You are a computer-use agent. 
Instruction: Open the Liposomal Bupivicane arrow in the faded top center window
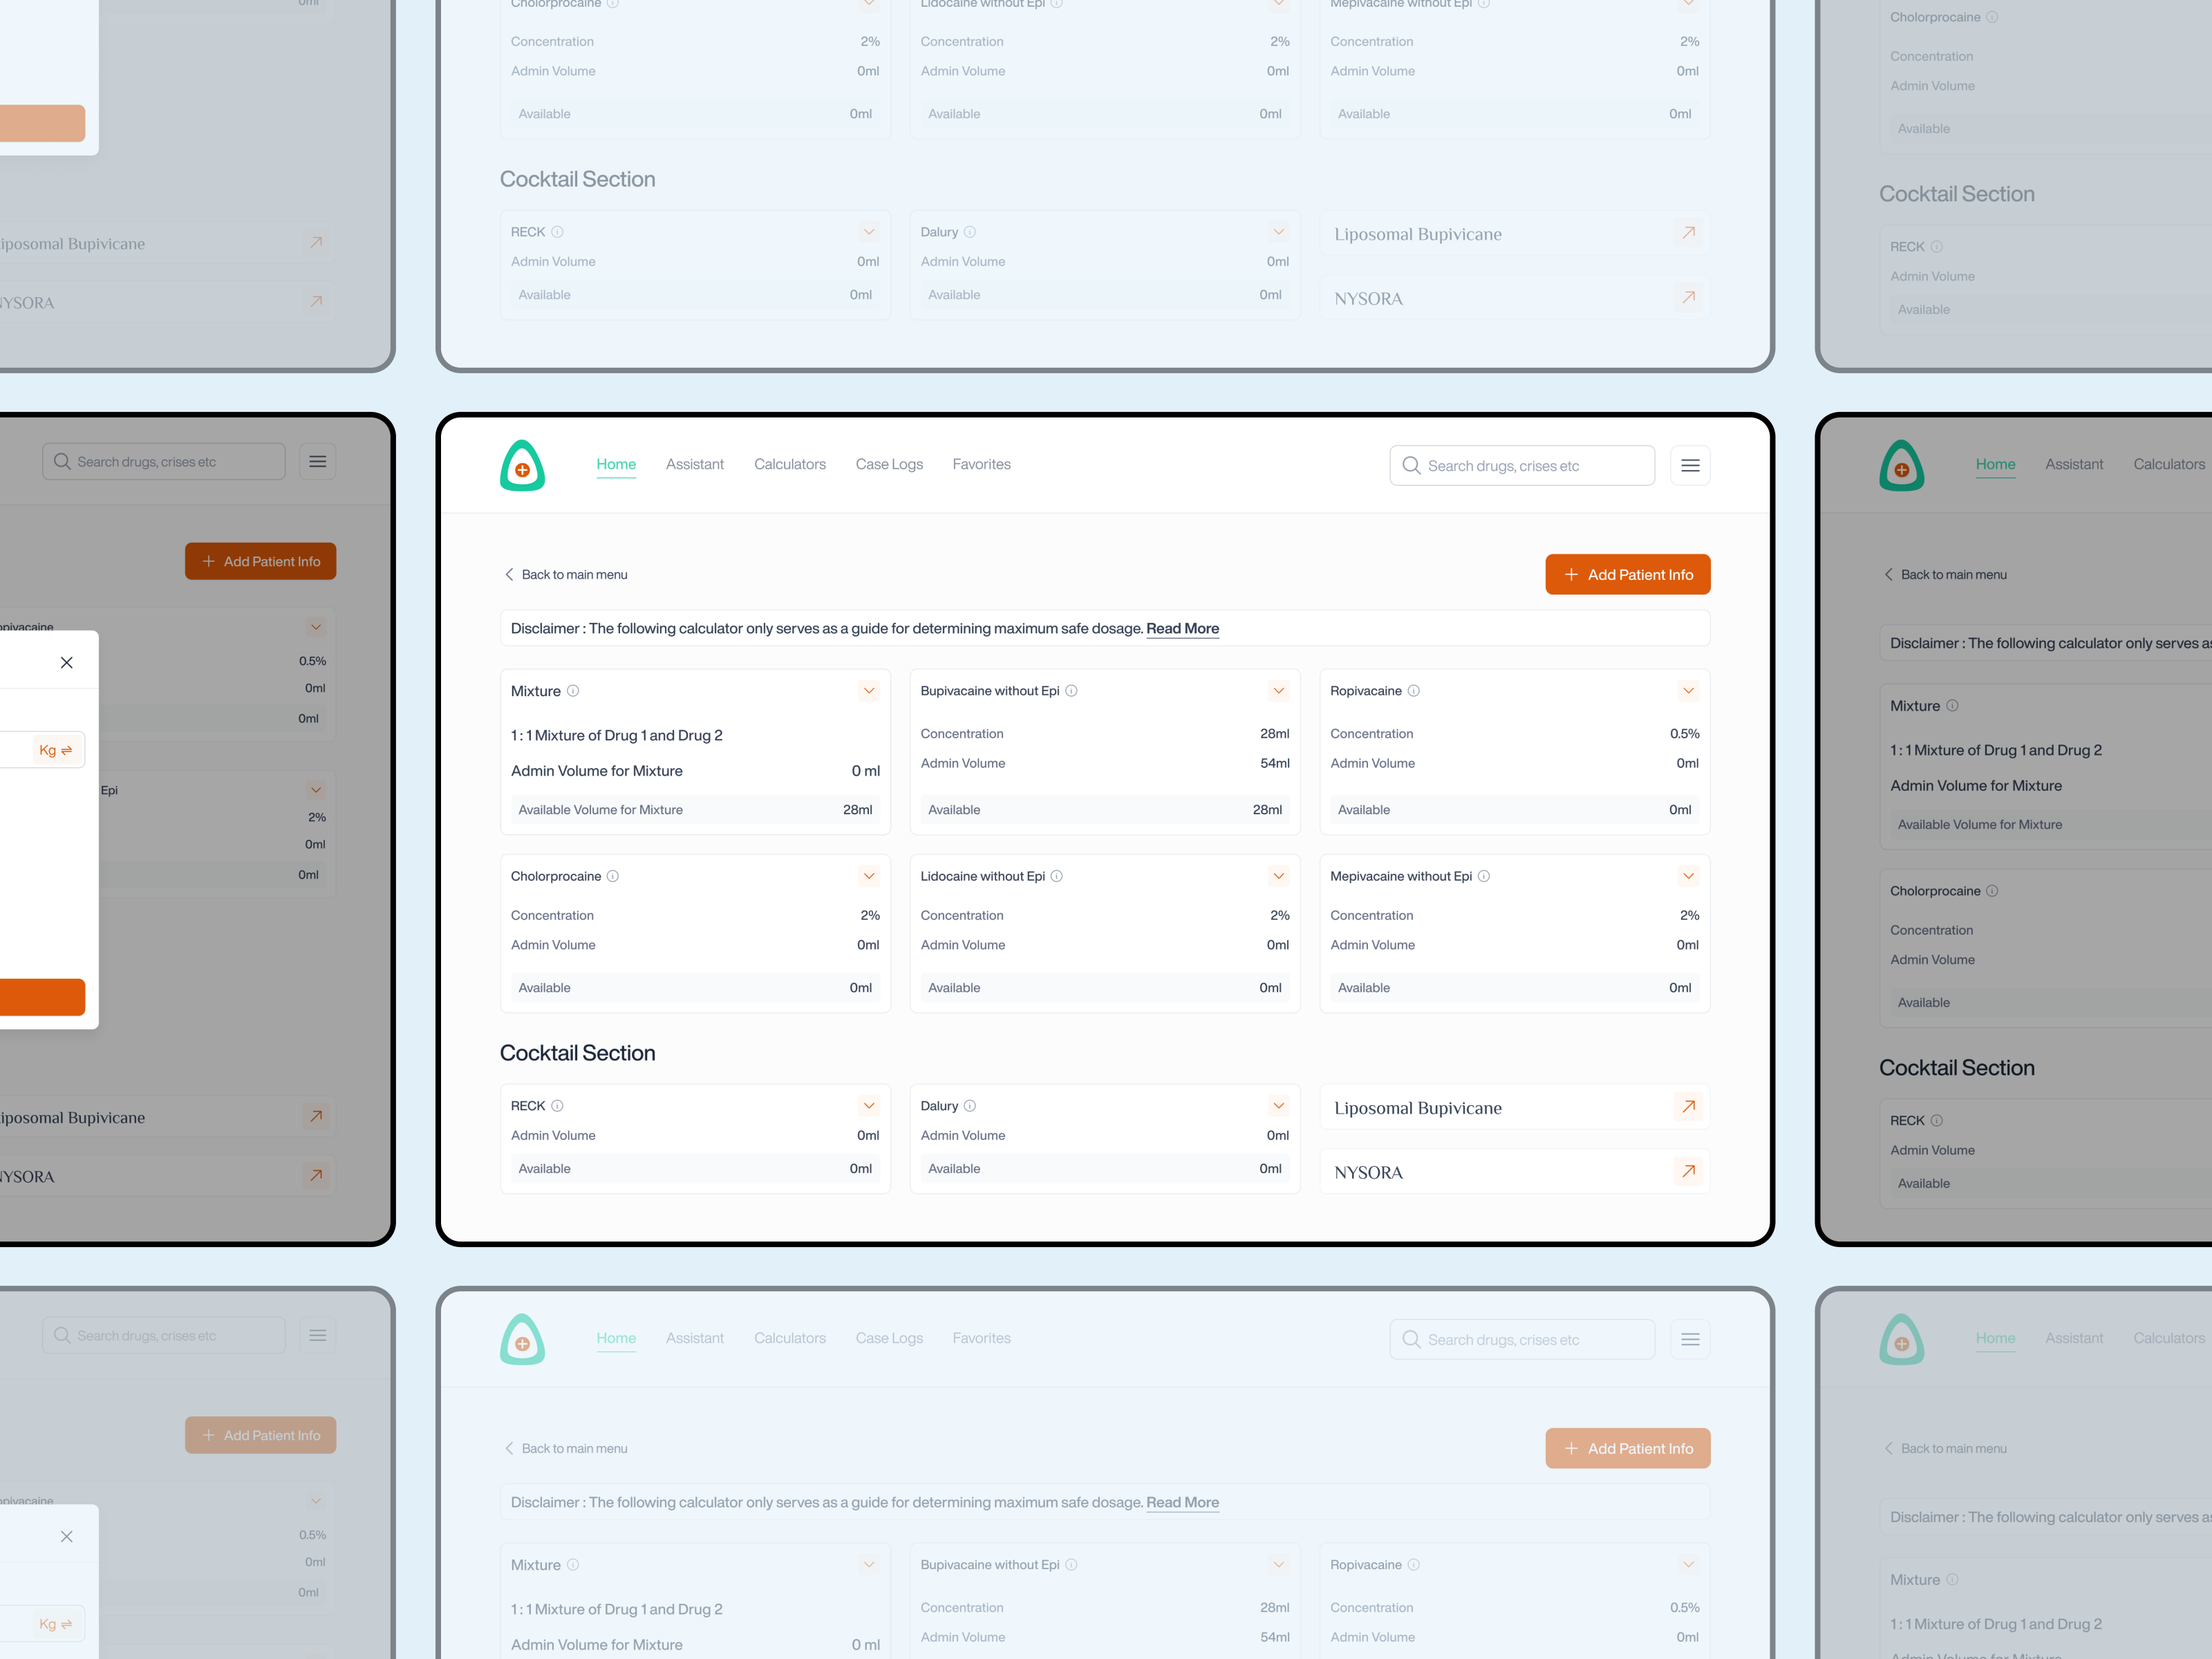point(1688,232)
